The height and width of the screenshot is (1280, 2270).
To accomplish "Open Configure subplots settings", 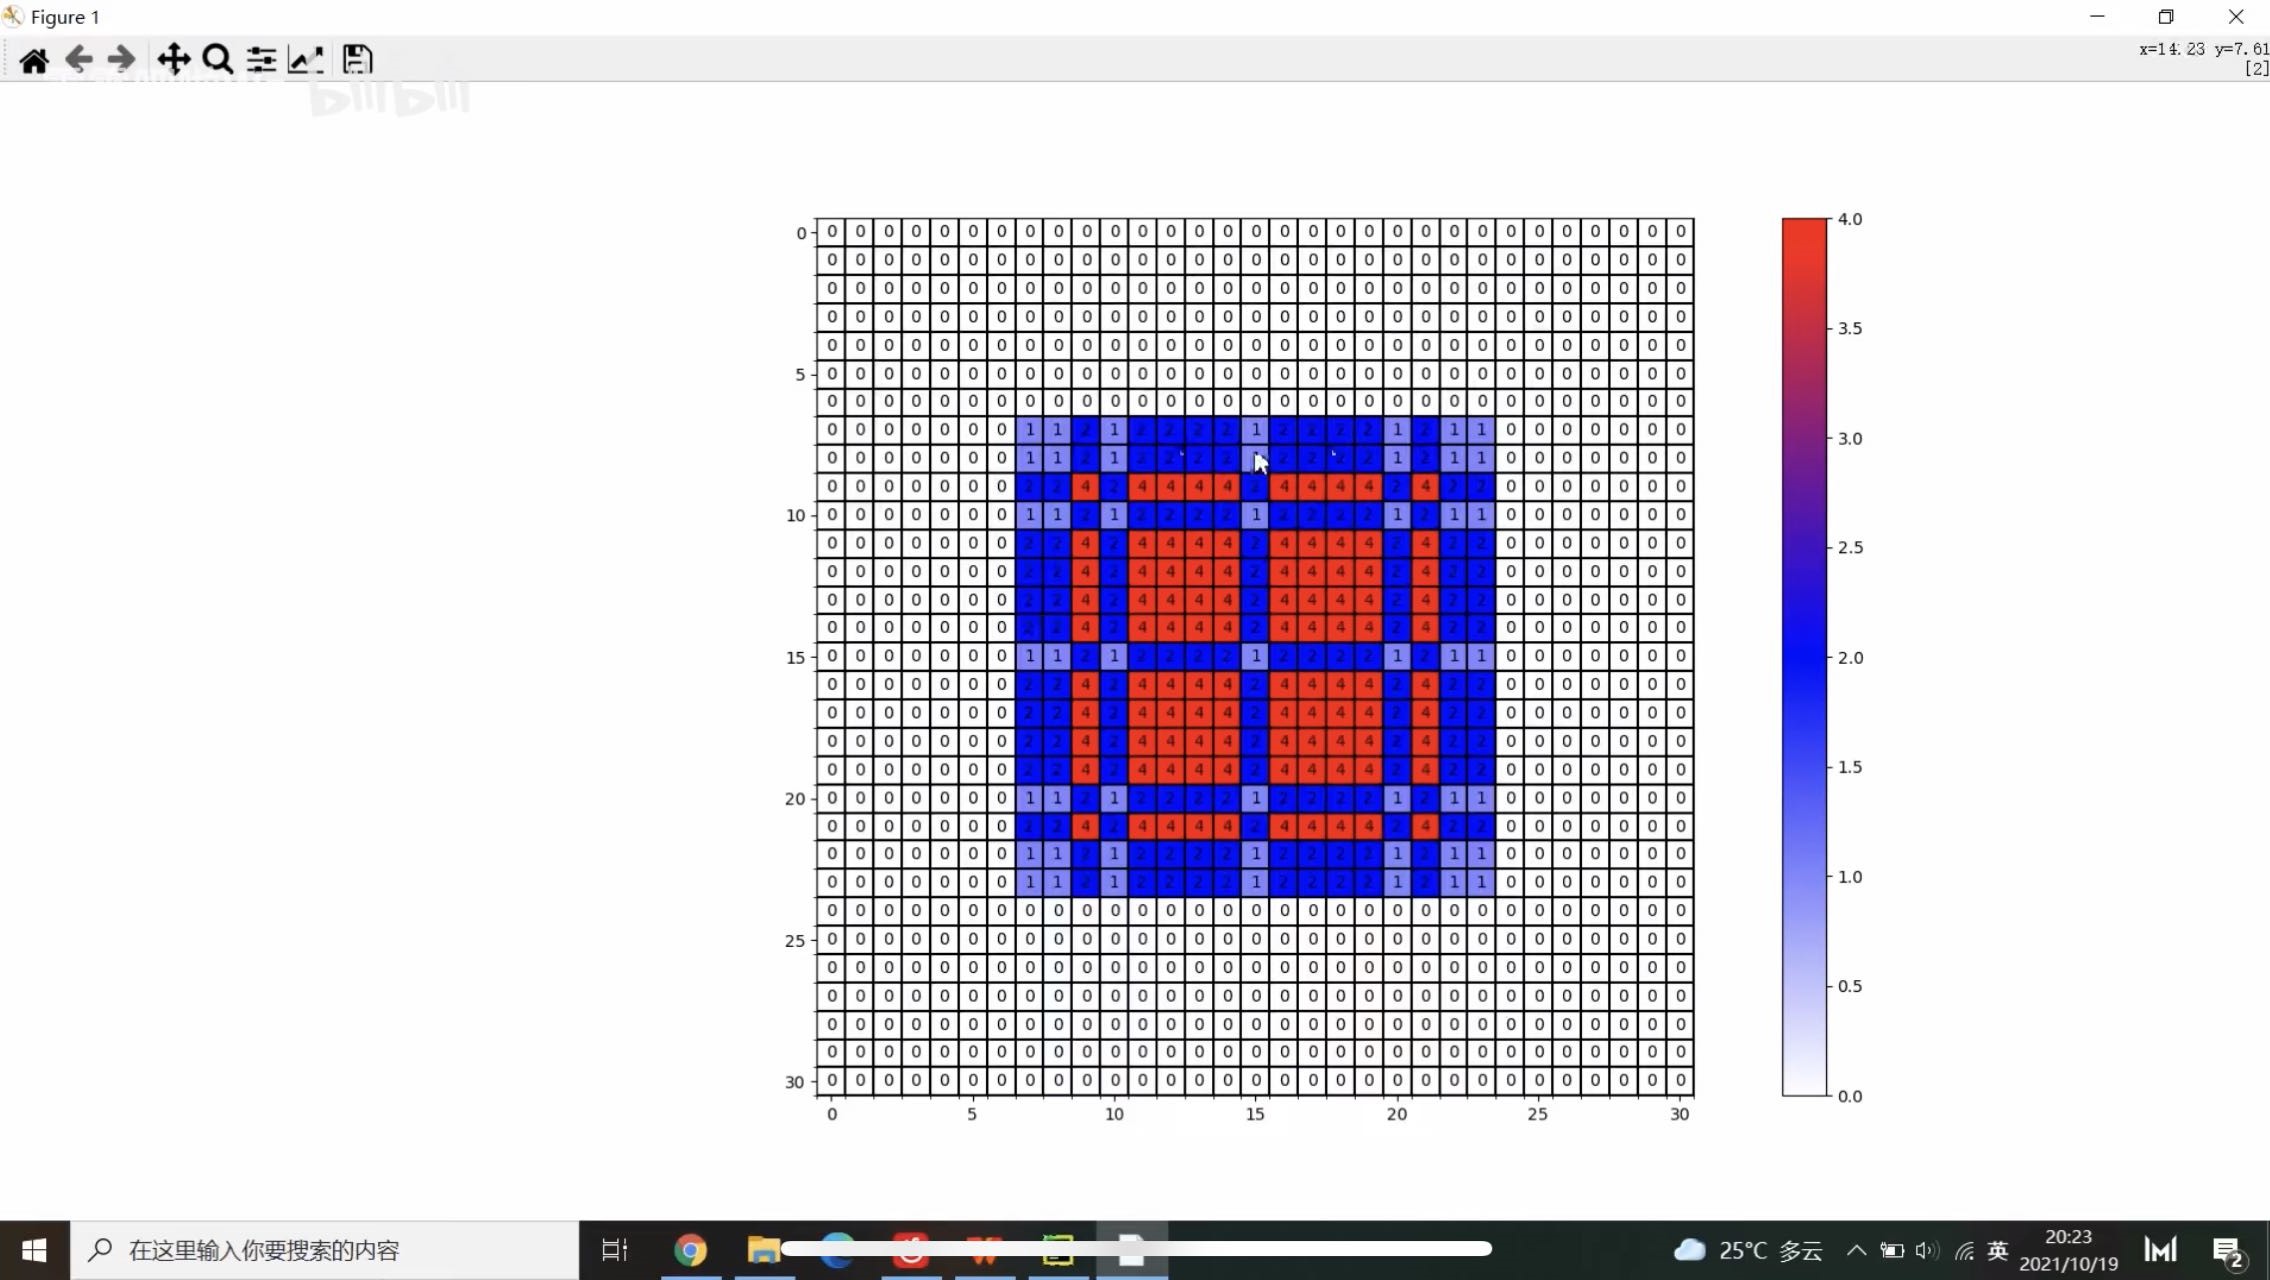I will 261,60.
